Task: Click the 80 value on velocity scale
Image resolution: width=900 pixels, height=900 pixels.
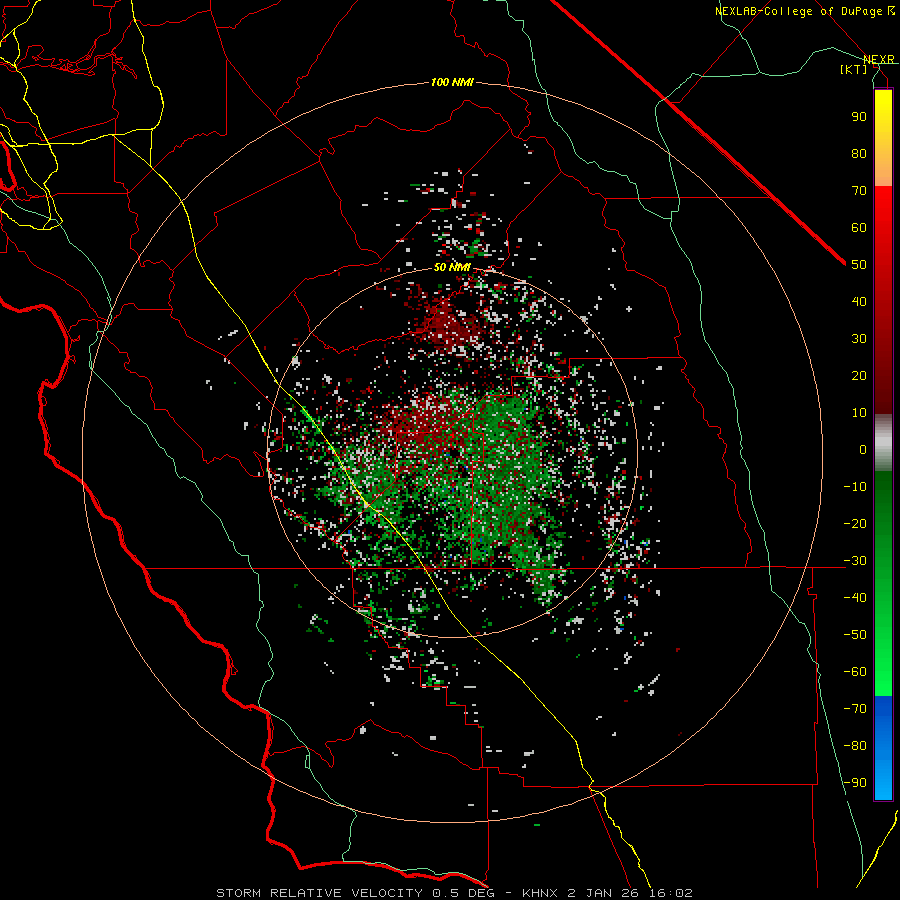Action: click(859, 154)
